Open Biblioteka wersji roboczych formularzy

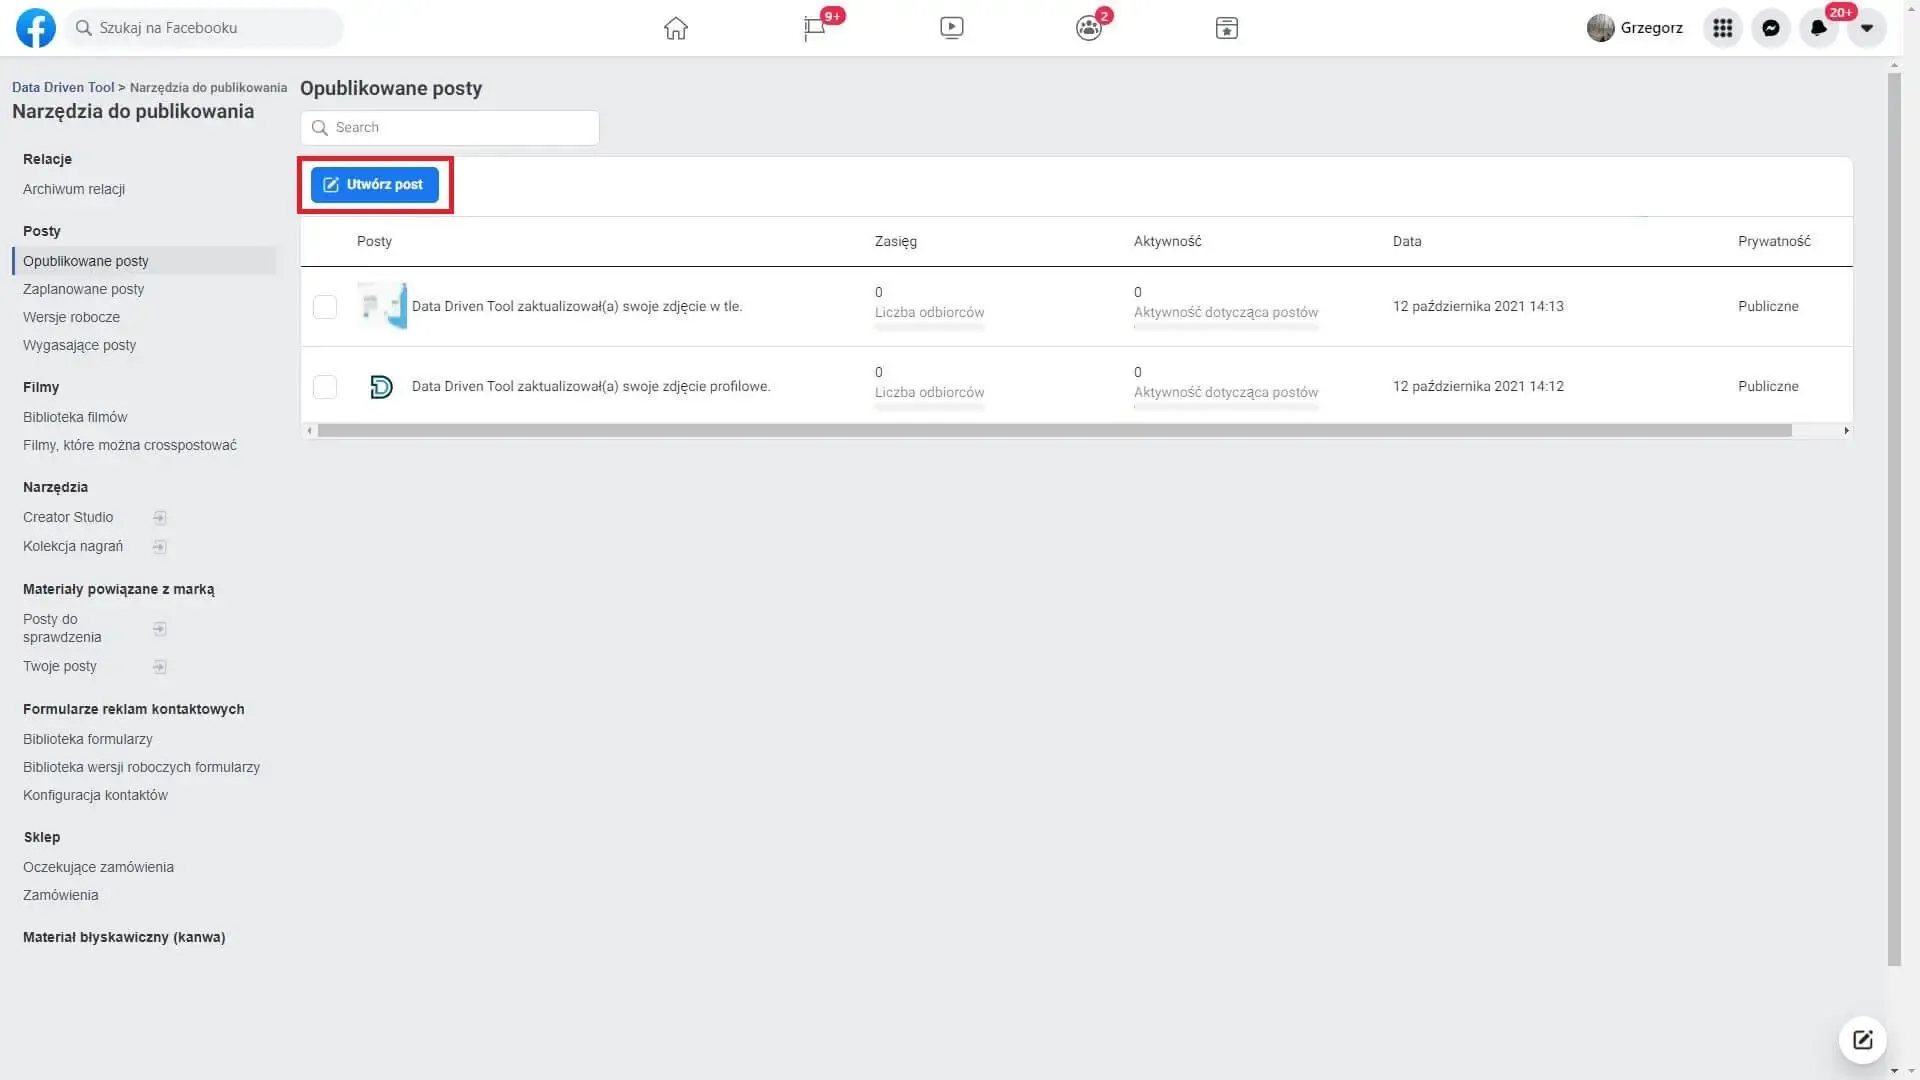pyautogui.click(x=141, y=767)
